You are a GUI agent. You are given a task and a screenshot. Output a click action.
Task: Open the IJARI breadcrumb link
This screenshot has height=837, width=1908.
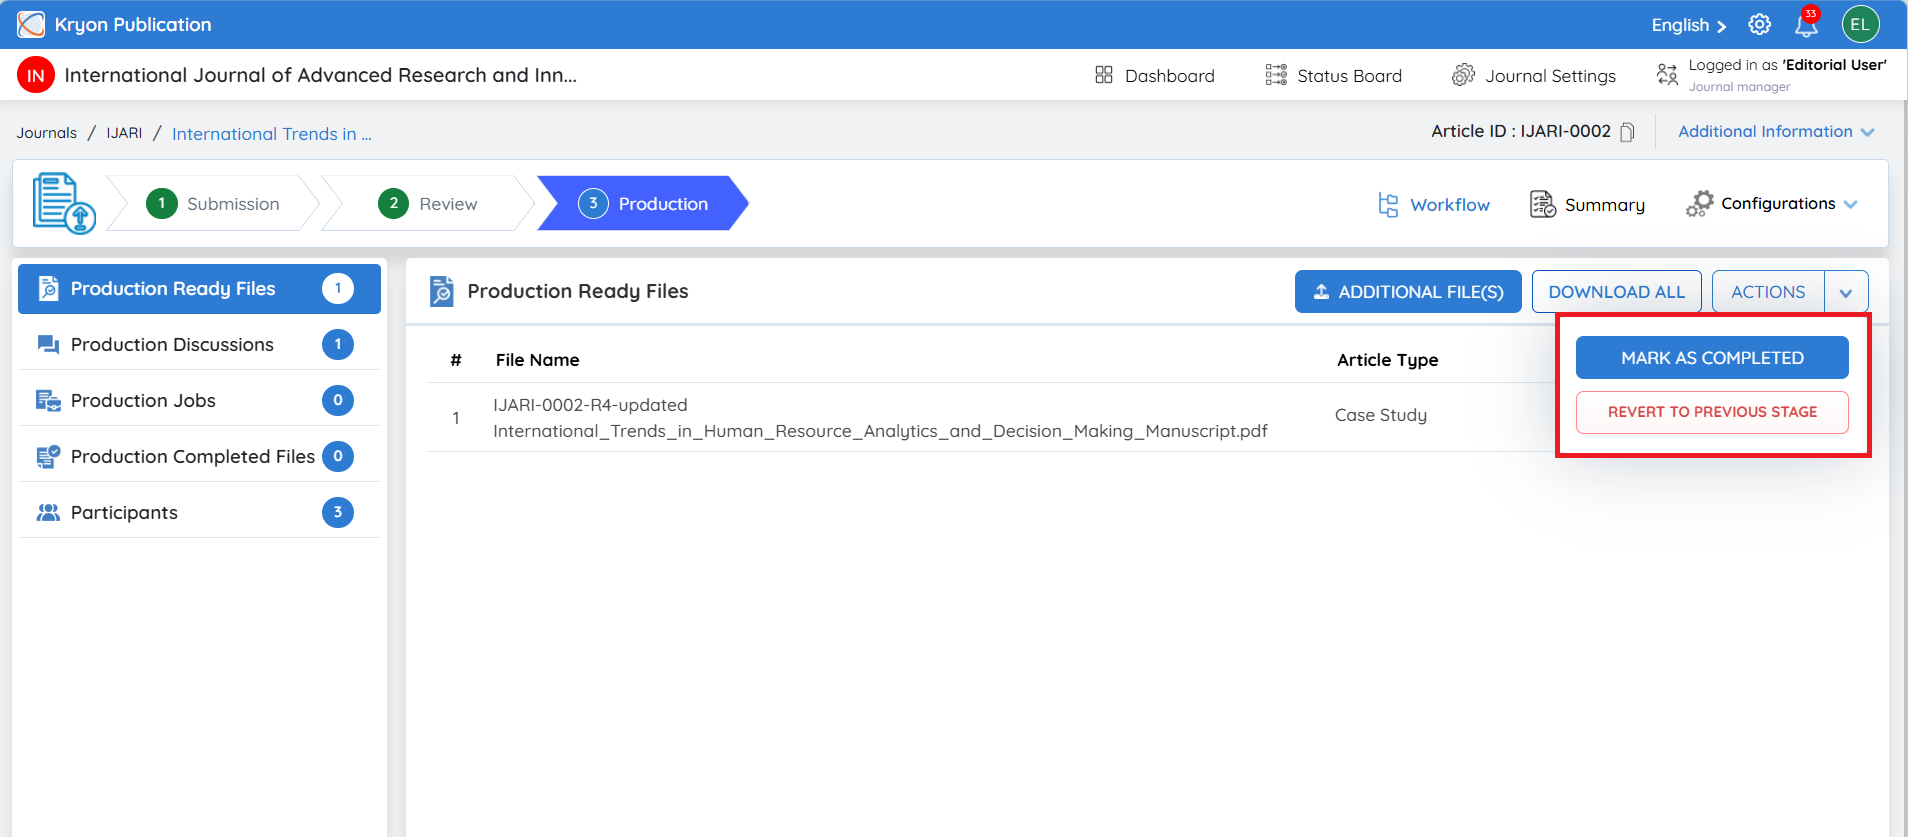point(124,133)
